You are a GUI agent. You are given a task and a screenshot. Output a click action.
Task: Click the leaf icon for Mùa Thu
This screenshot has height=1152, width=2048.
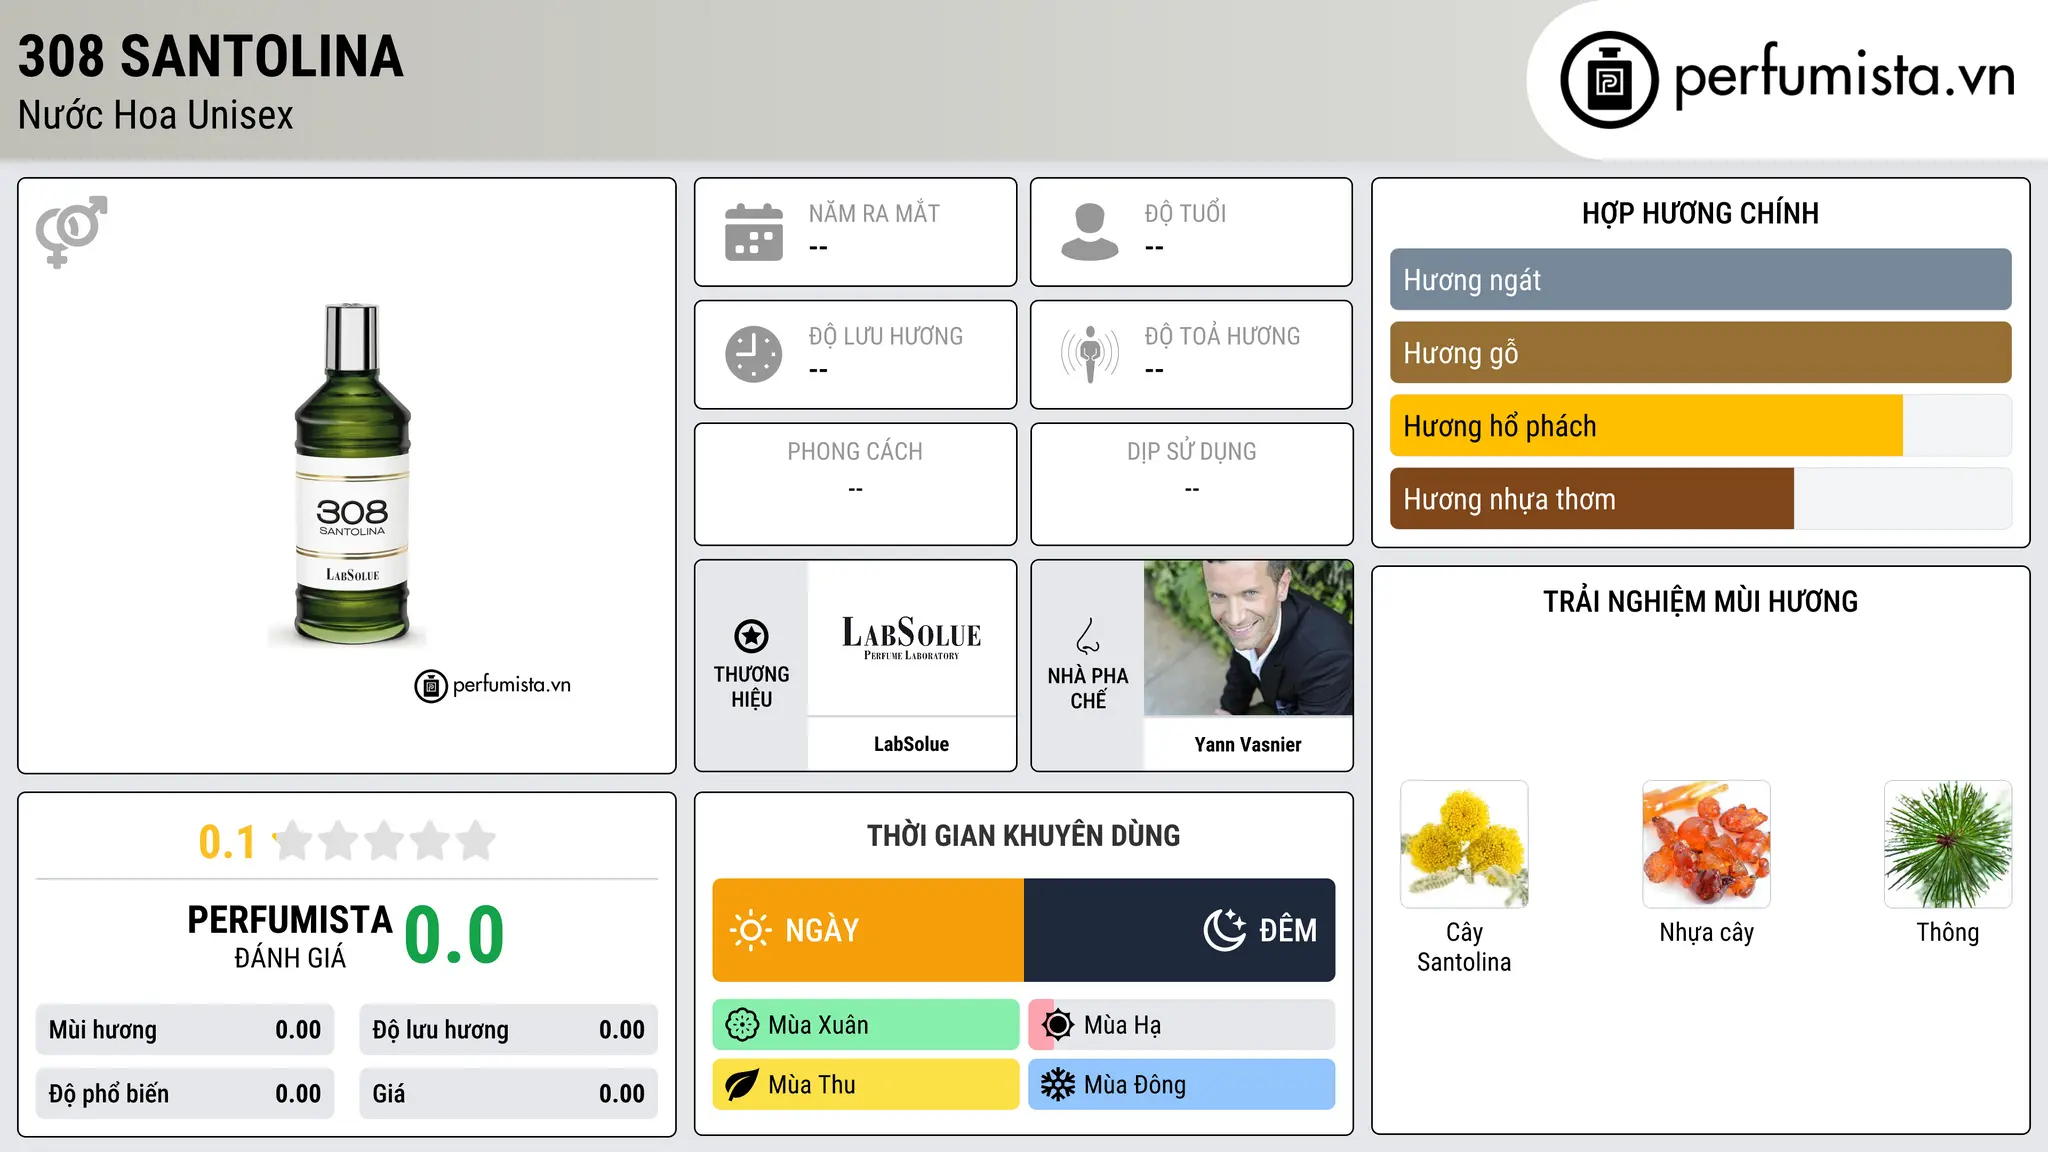742,1085
